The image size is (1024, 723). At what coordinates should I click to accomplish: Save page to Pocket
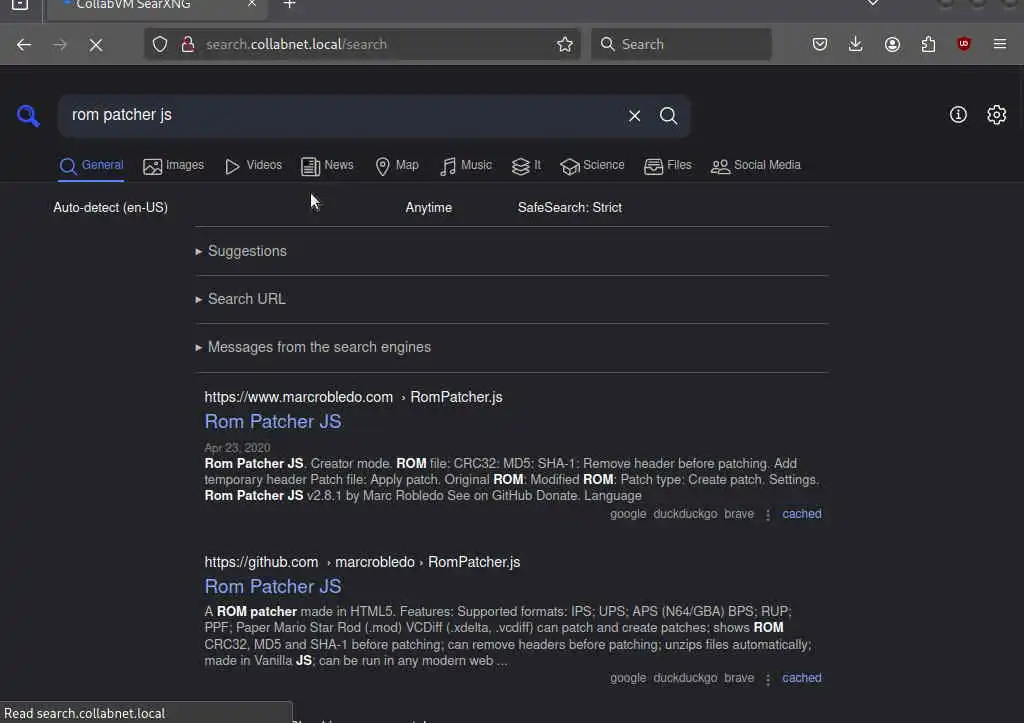point(820,44)
